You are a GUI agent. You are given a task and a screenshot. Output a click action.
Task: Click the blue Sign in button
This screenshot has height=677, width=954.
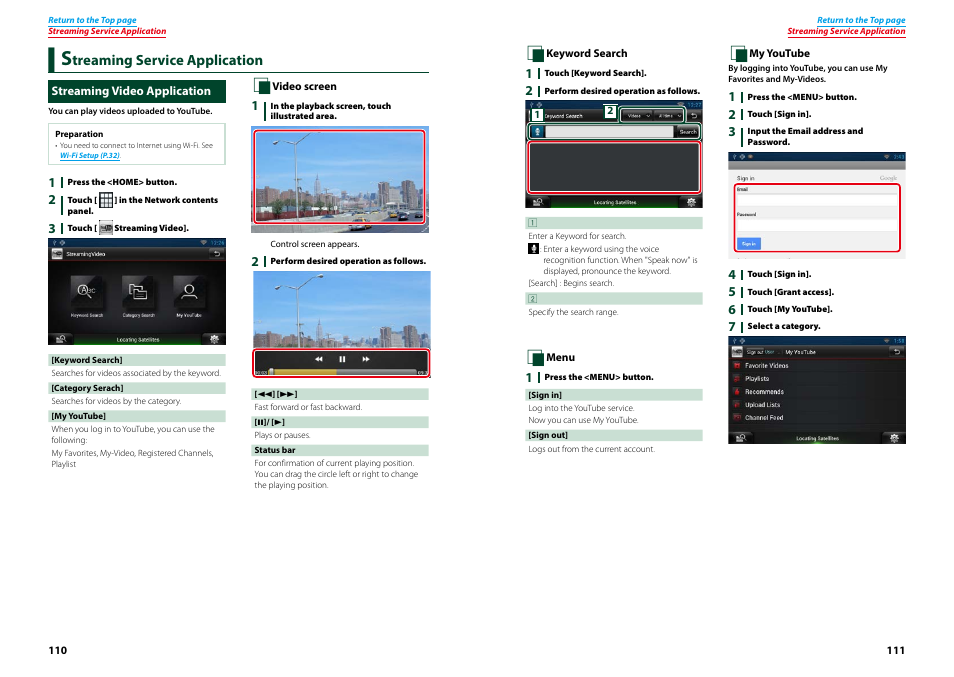click(x=748, y=243)
